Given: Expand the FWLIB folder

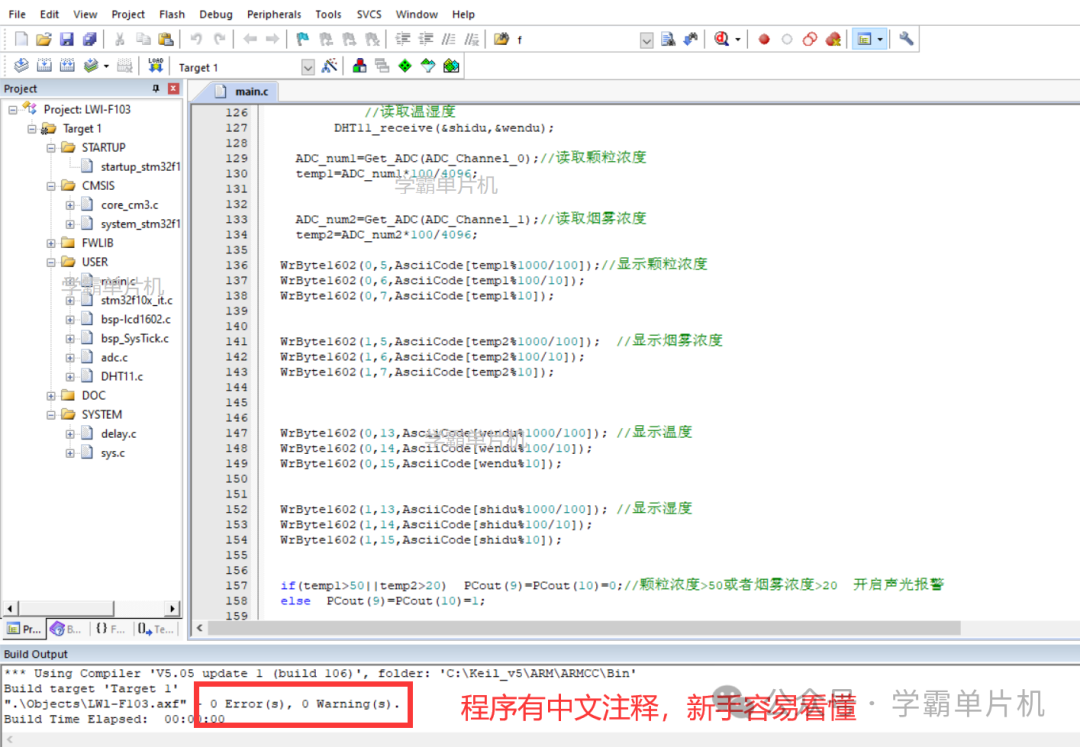Looking at the screenshot, I should (51, 243).
